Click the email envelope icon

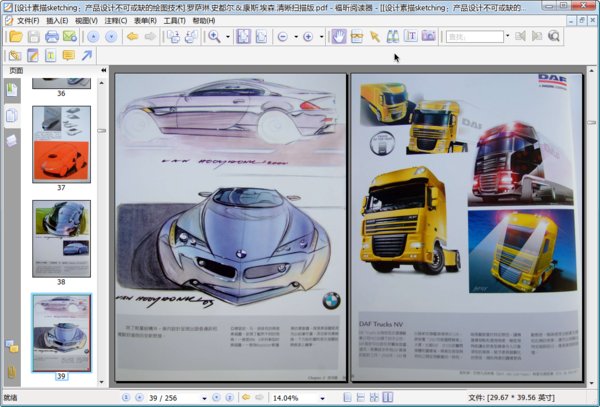coord(69,37)
